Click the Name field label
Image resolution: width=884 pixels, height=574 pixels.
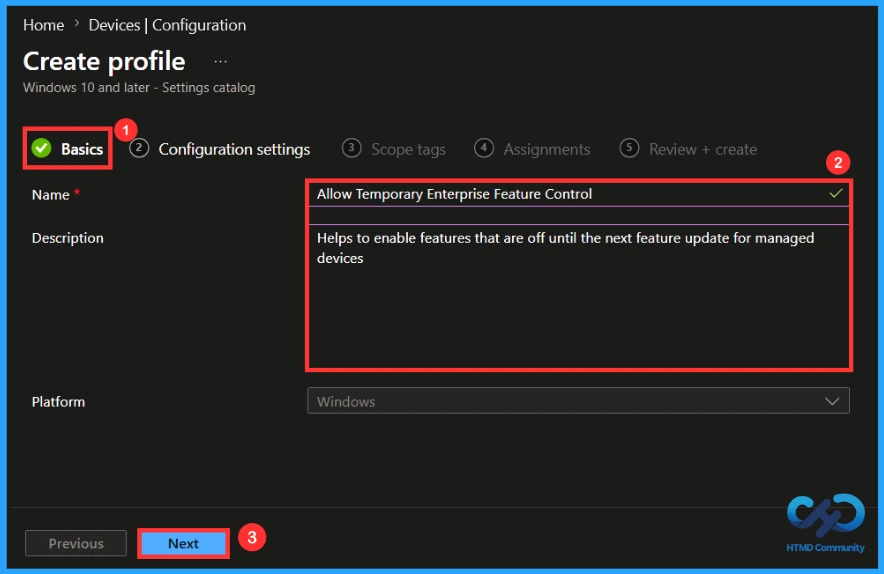51,195
